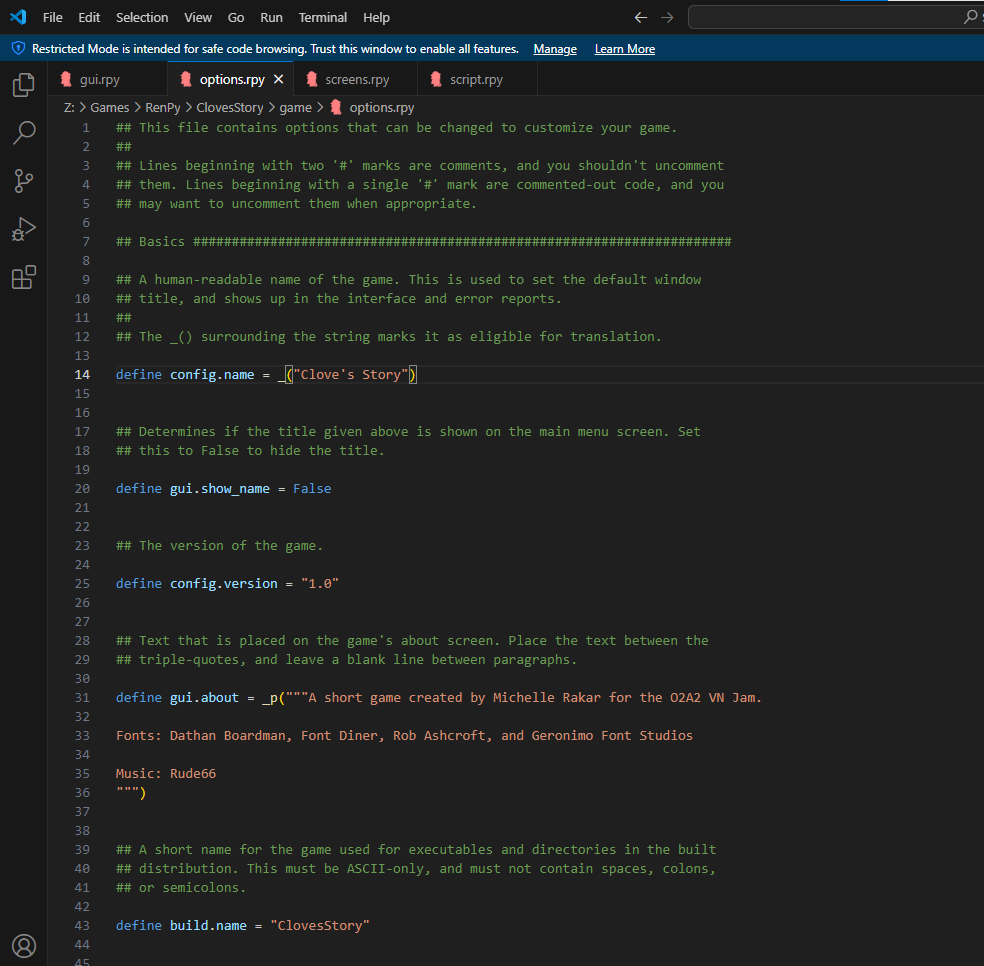Image resolution: width=984 pixels, height=966 pixels.
Task: Open the Go menu
Action: point(236,18)
